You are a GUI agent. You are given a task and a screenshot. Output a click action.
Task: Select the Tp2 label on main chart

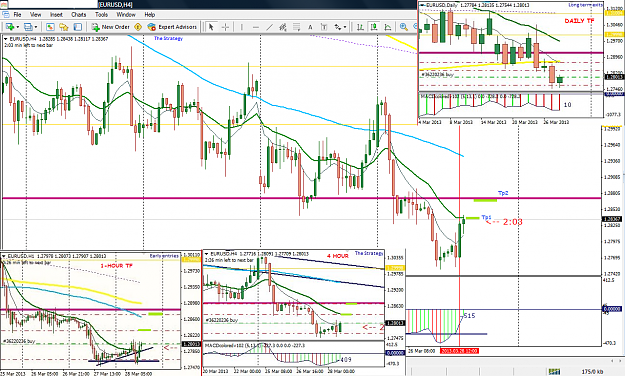pos(503,193)
